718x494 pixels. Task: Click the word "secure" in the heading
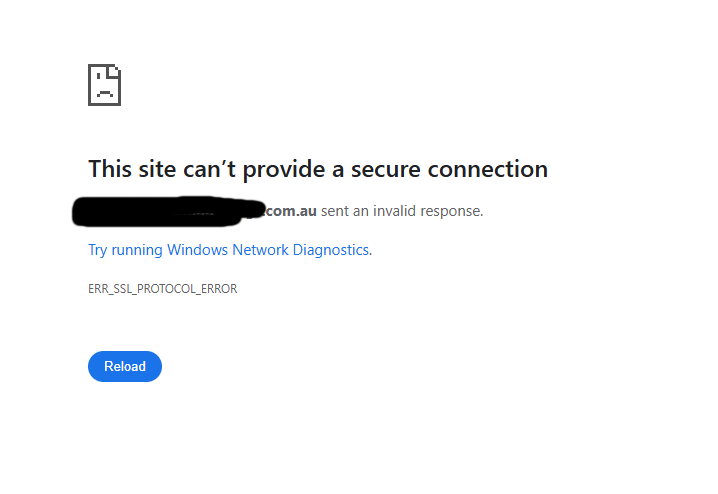point(386,169)
